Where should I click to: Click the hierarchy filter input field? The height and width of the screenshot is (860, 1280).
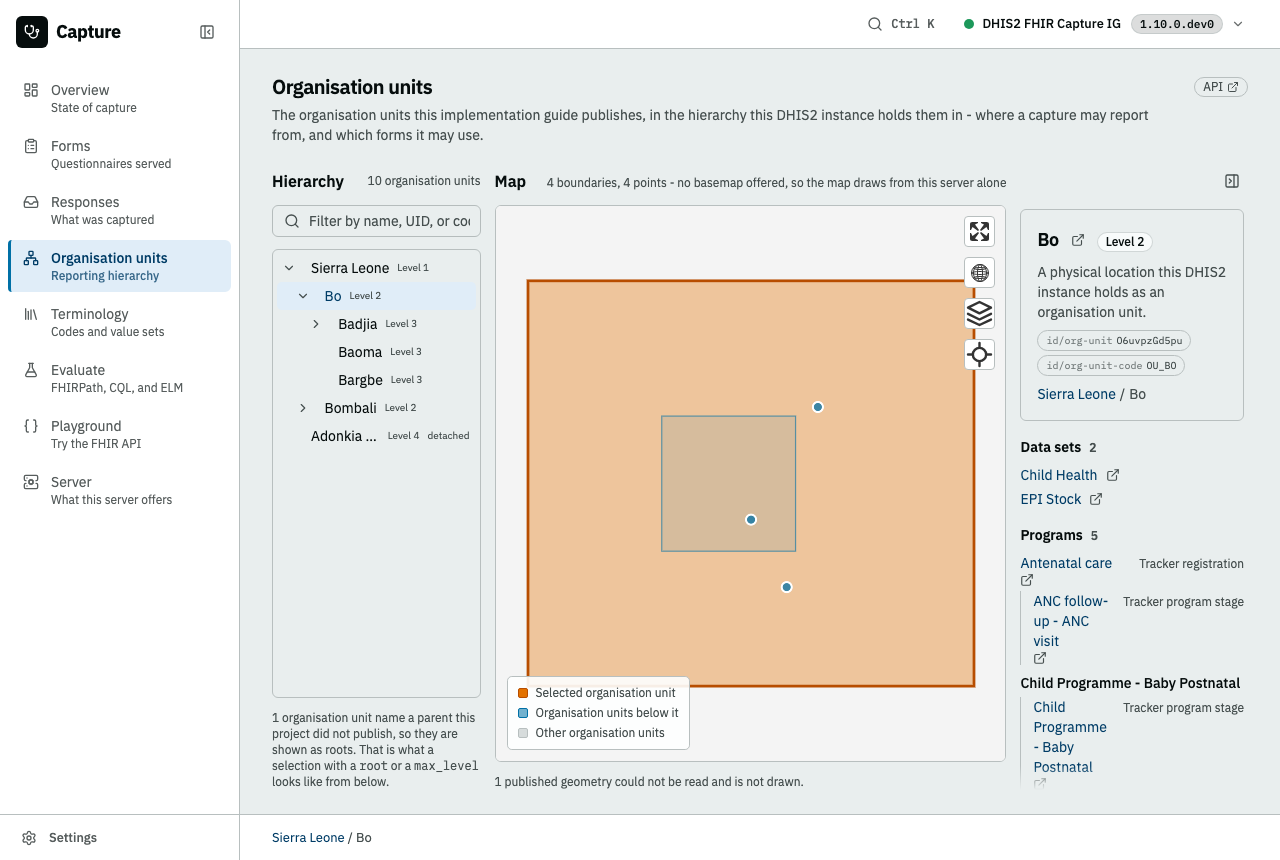coord(376,221)
